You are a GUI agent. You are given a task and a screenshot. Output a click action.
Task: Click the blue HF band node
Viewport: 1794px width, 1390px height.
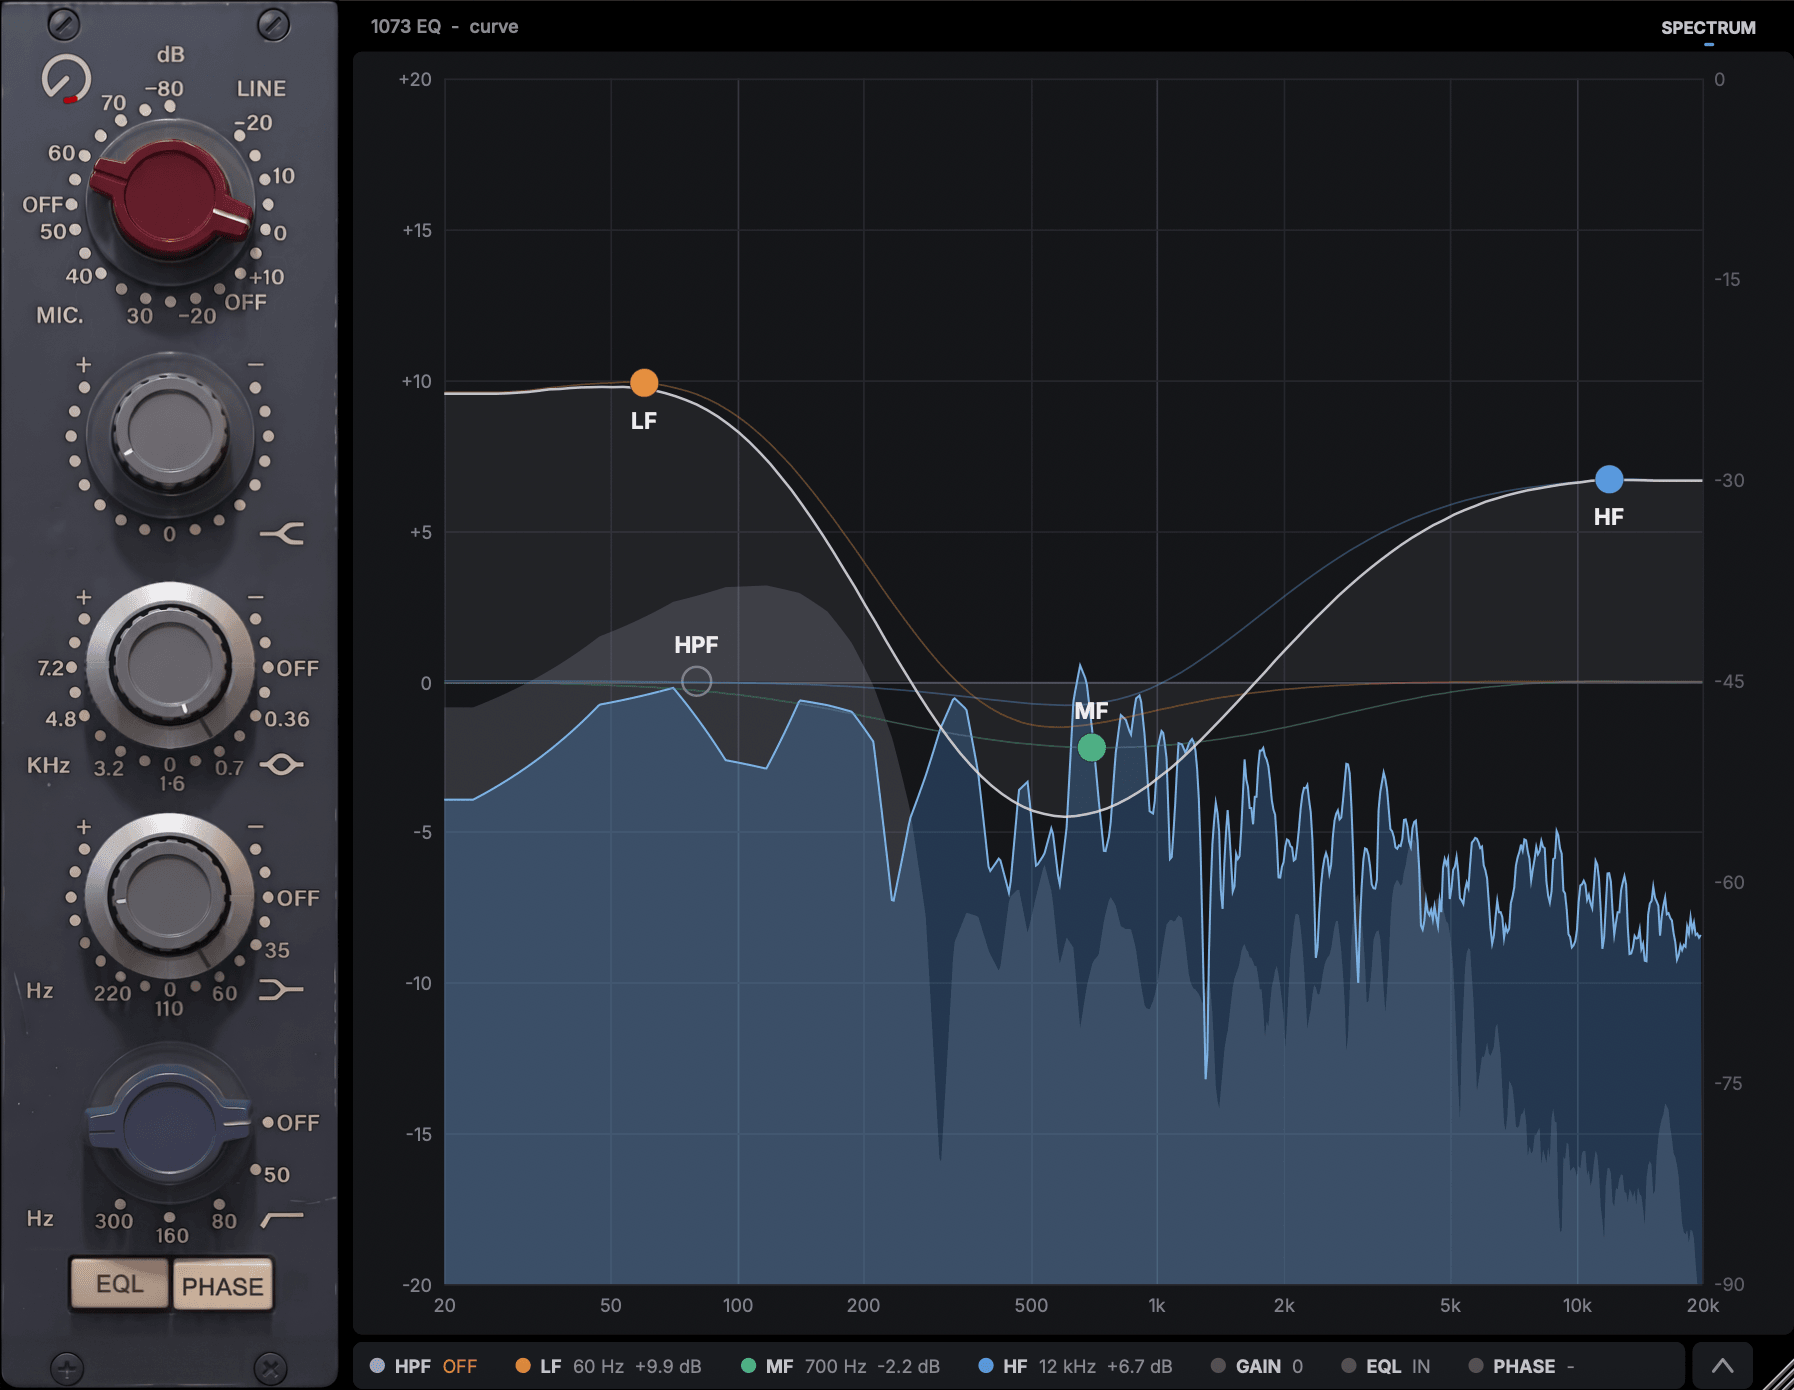click(1609, 480)
